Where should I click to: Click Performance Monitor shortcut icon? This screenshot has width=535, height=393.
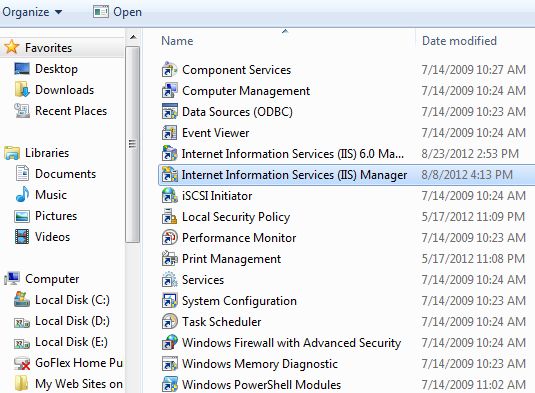click(x=170, y=237)
